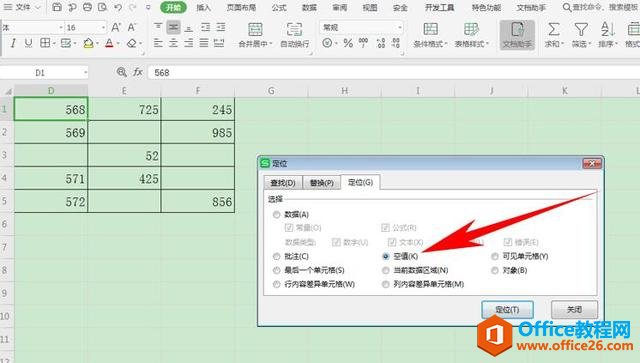Click the thousands separator format icon
The image size is (640, 363).
click(363, 43)
